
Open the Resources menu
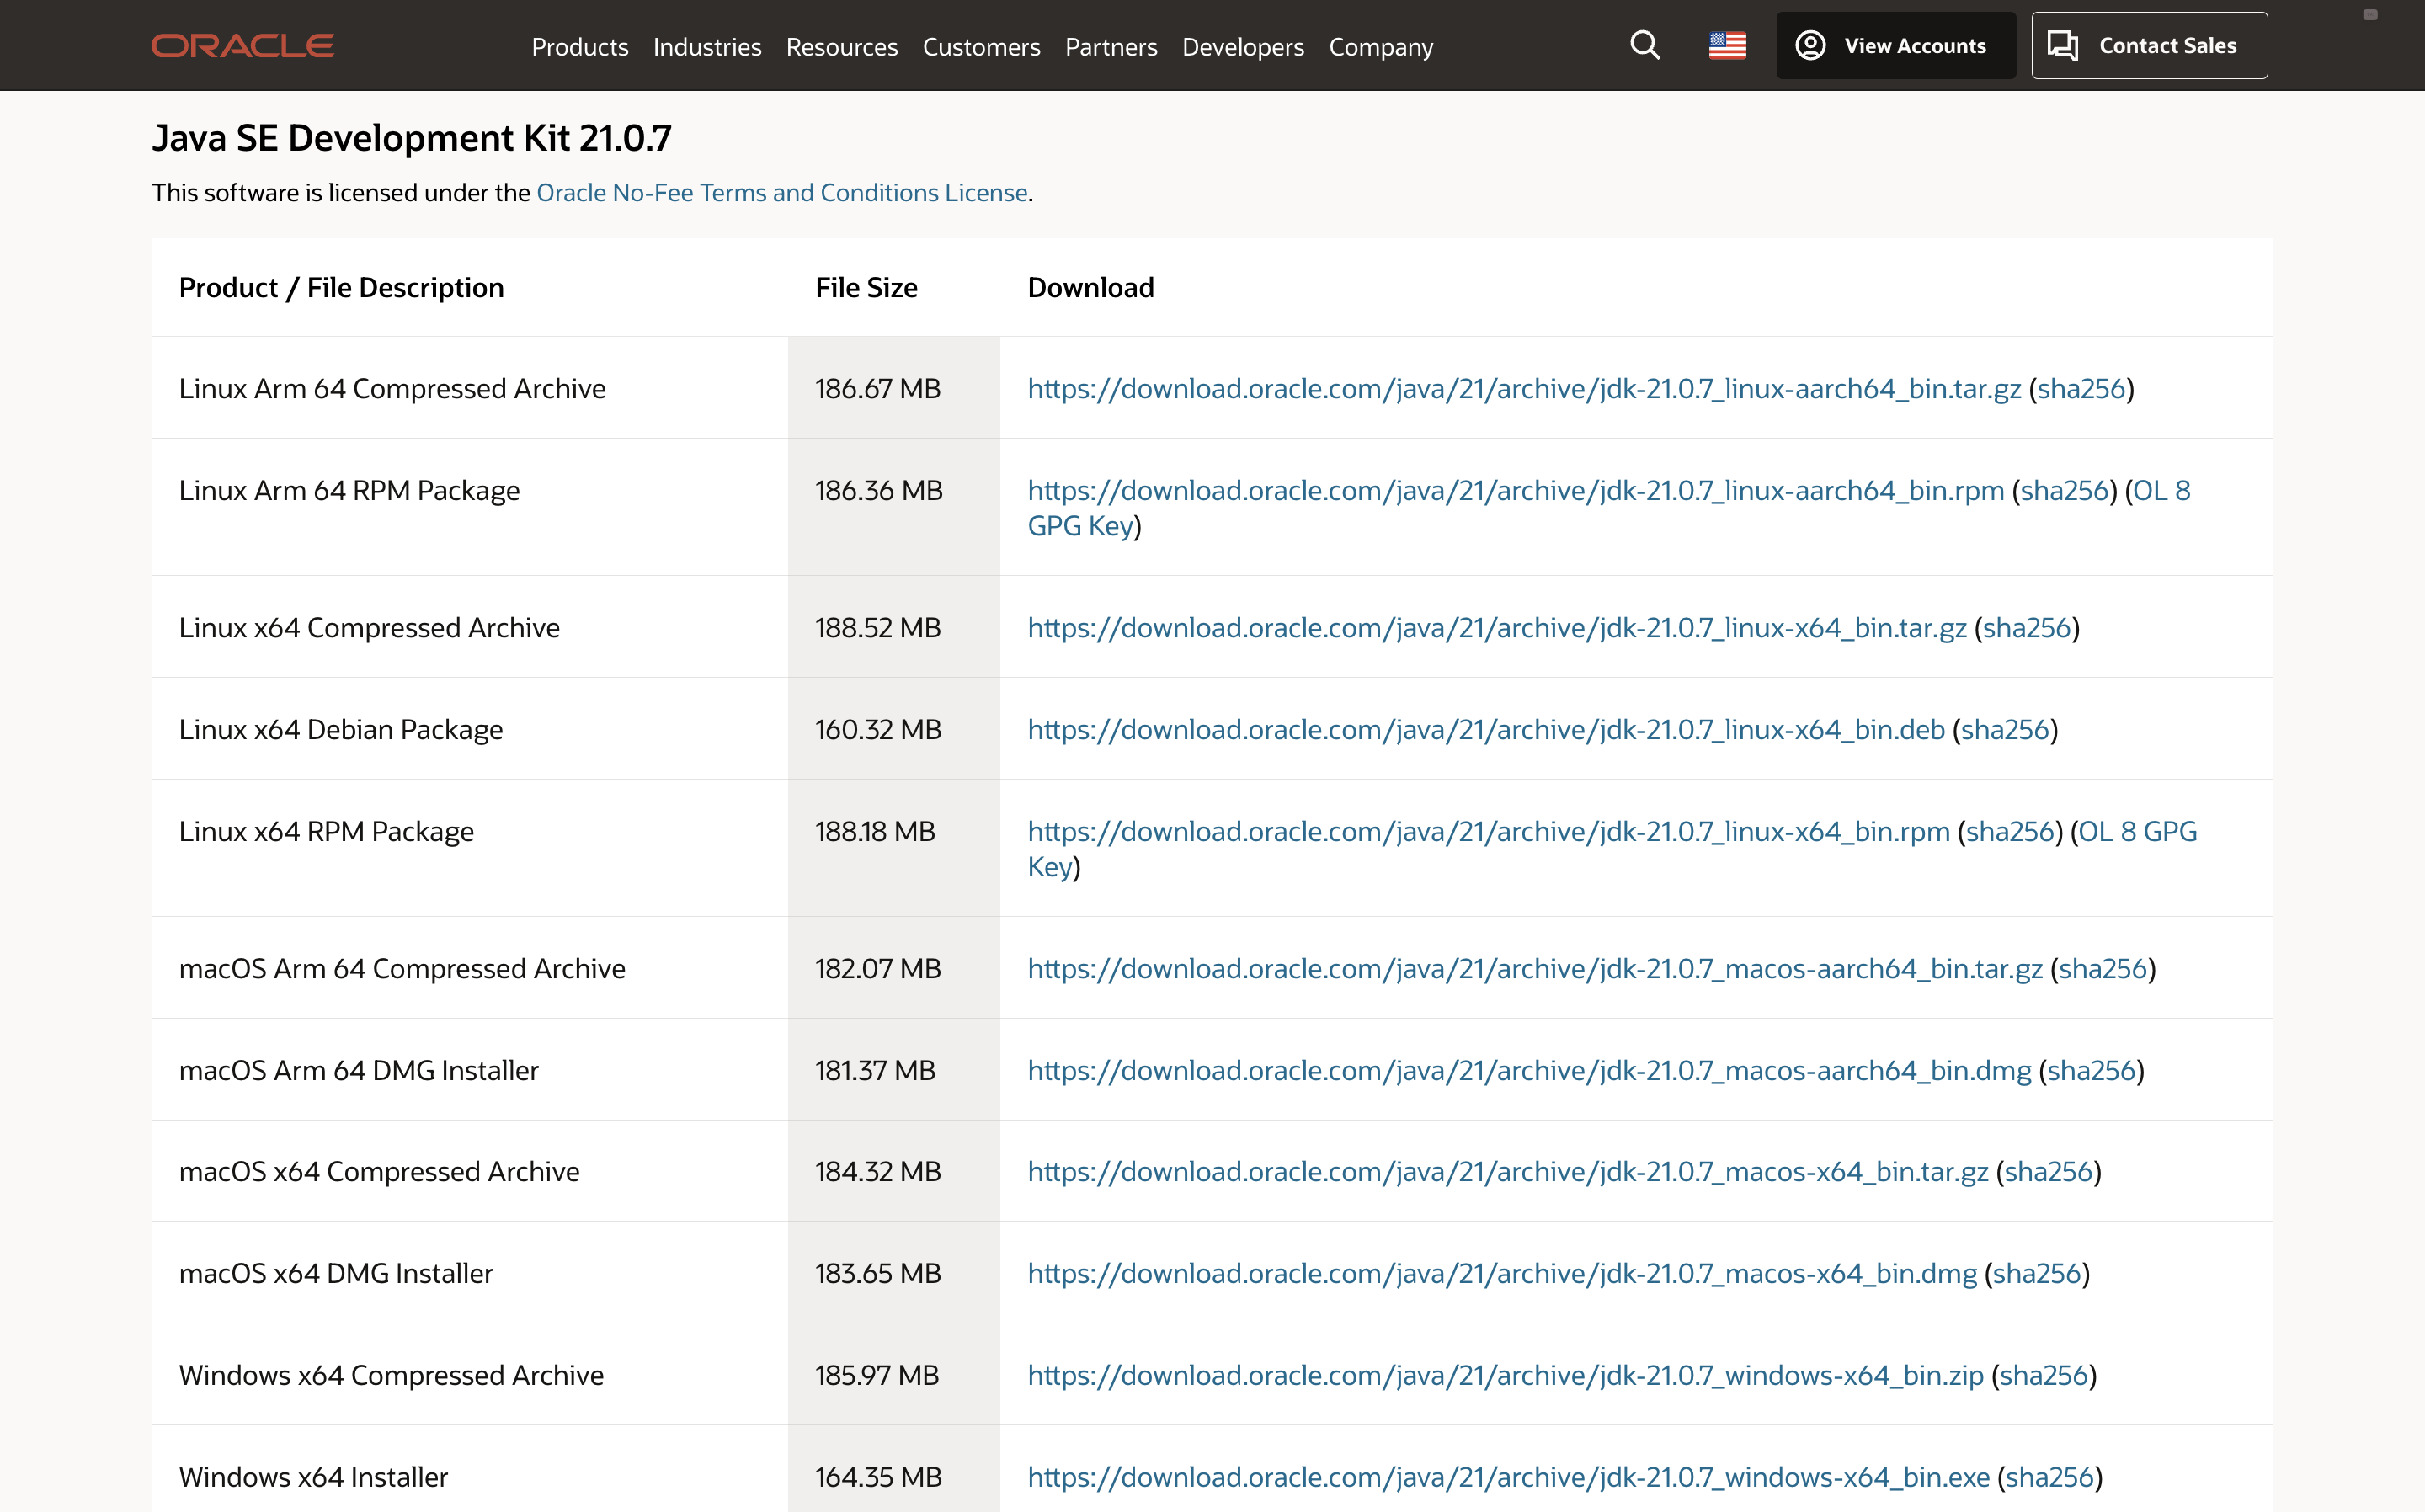click(841, 47)
